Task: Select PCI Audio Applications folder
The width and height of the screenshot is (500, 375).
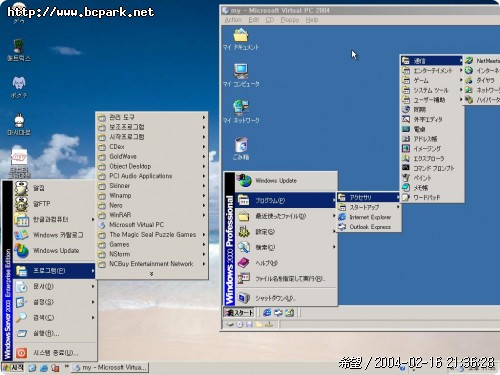Action: [152, 176]
